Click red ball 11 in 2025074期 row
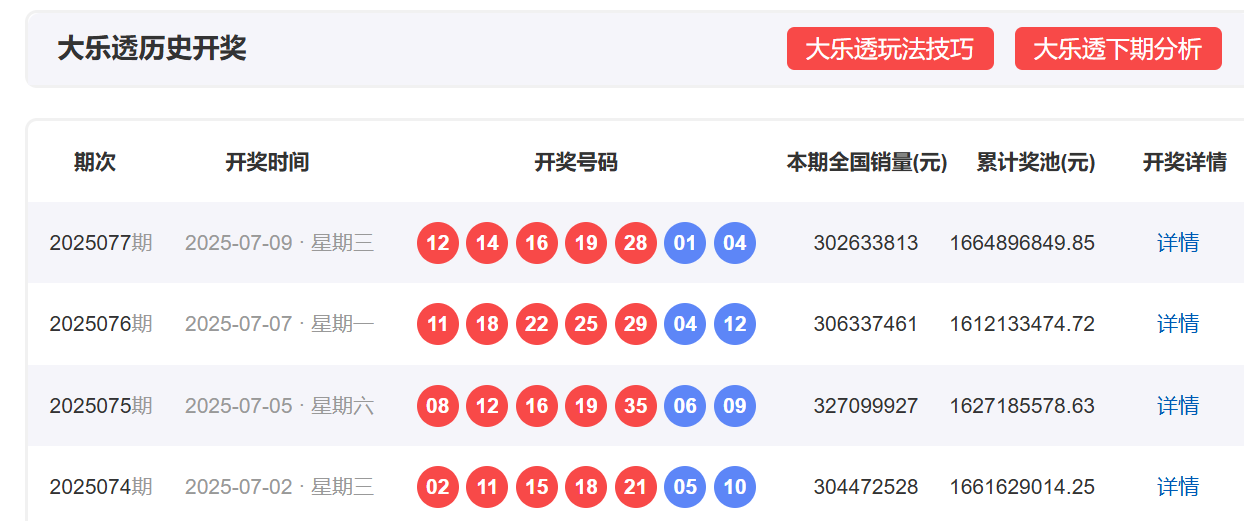 (487, 487)
